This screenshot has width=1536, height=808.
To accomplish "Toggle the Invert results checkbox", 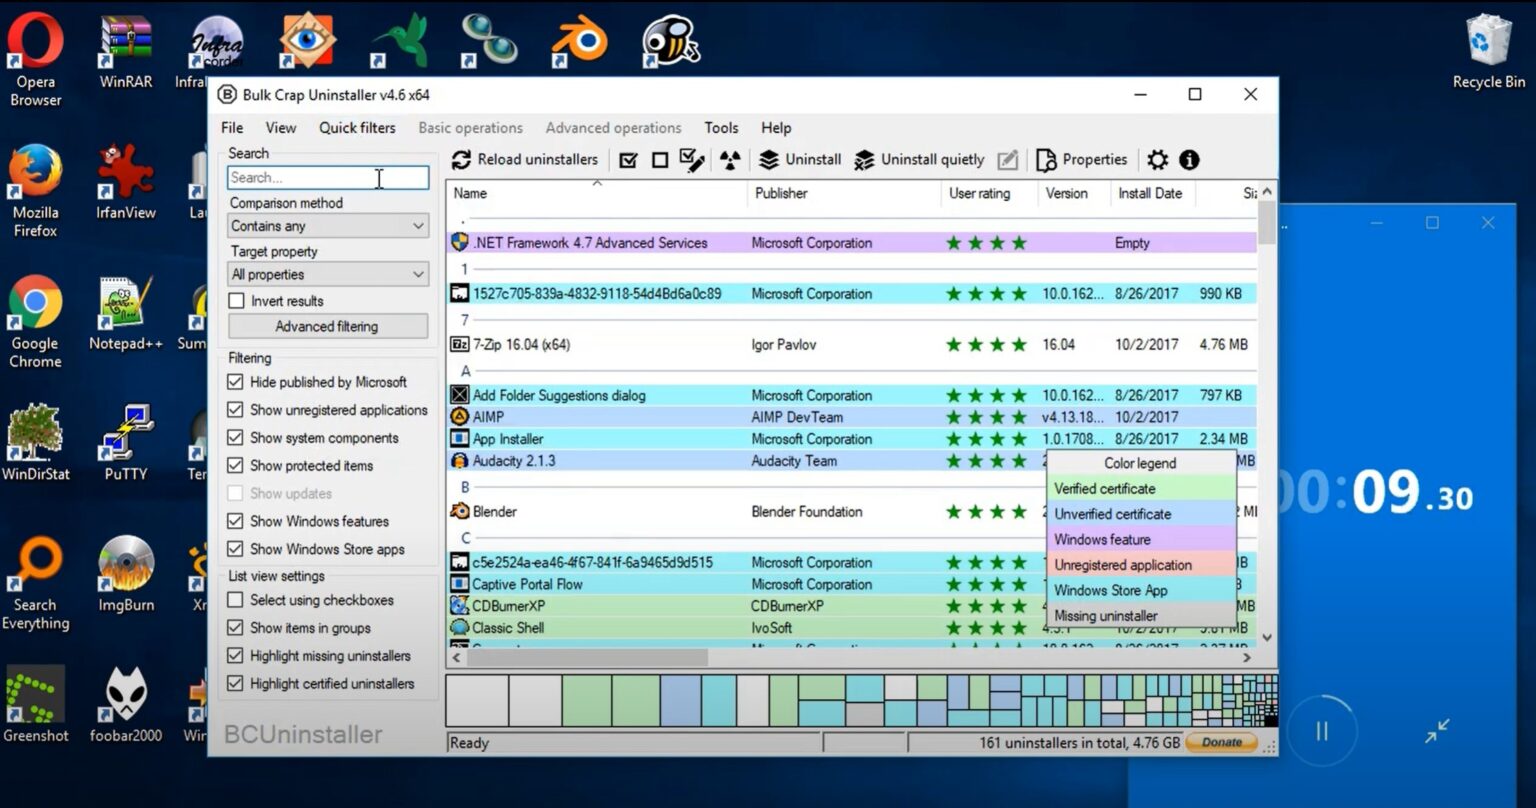I will click(236, 301).
